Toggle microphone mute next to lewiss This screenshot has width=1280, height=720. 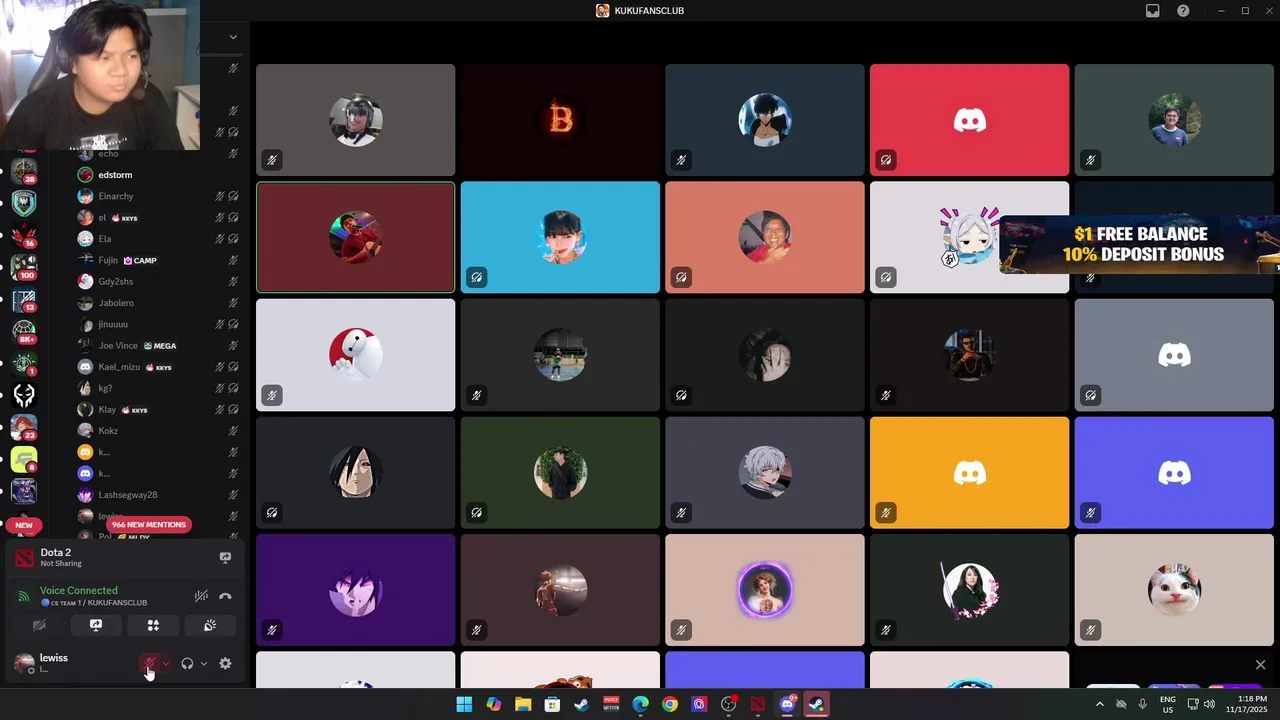149,664
